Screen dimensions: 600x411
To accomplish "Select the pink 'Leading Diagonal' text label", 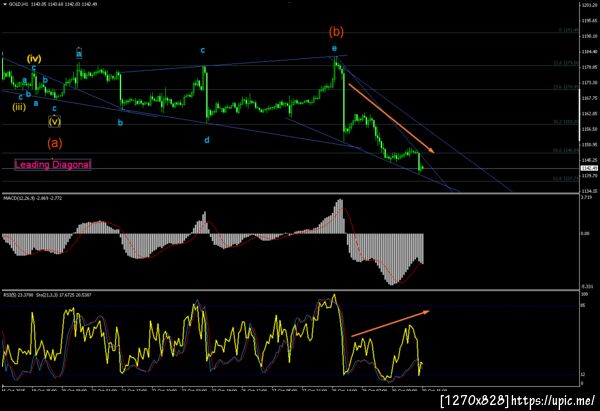I will tap(53, 165).
